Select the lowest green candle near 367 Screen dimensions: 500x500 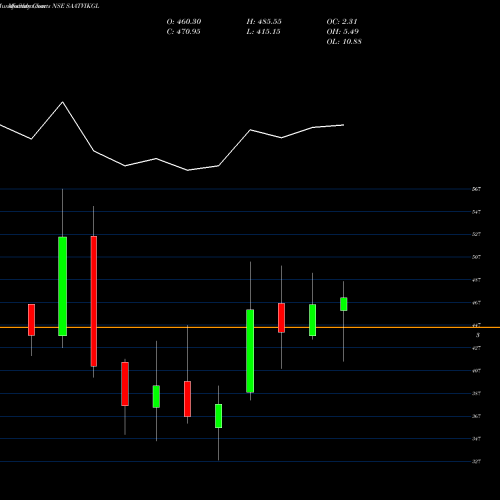[x=219, y=416]
